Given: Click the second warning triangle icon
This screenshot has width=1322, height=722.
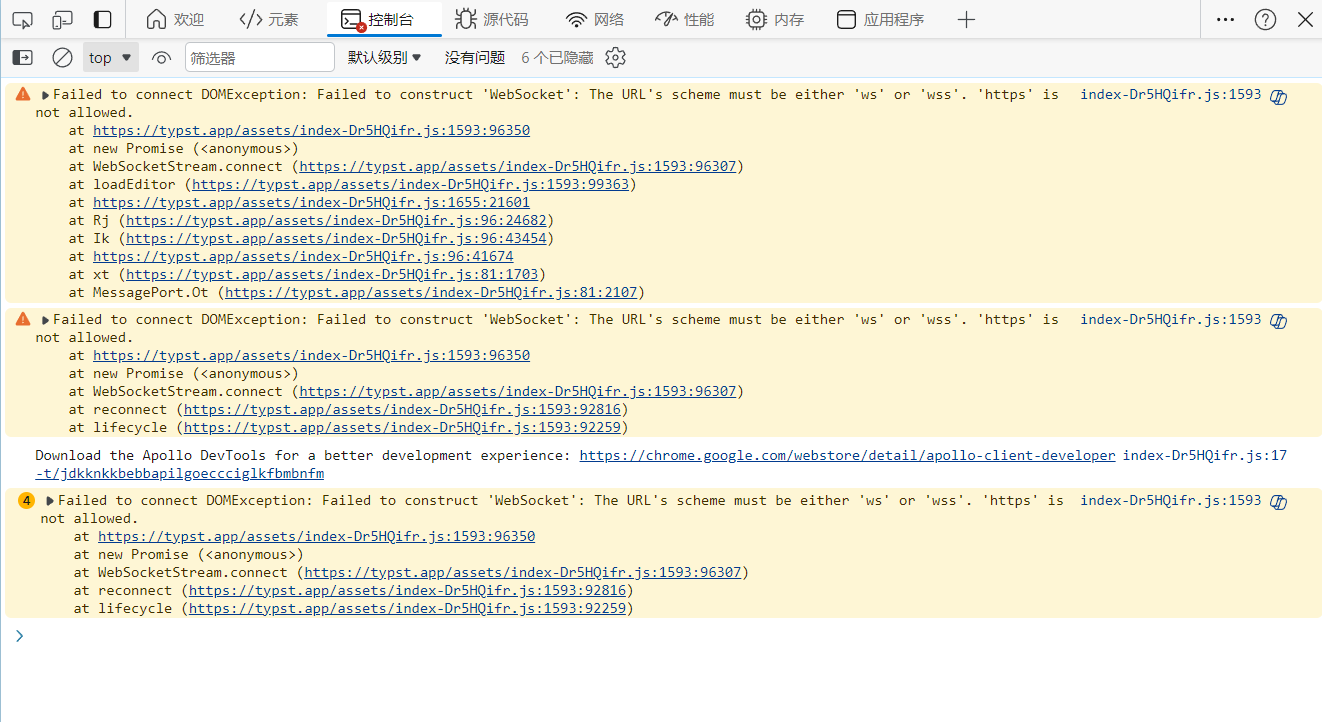Looking at the screenshot, I should tap(23, 319).
